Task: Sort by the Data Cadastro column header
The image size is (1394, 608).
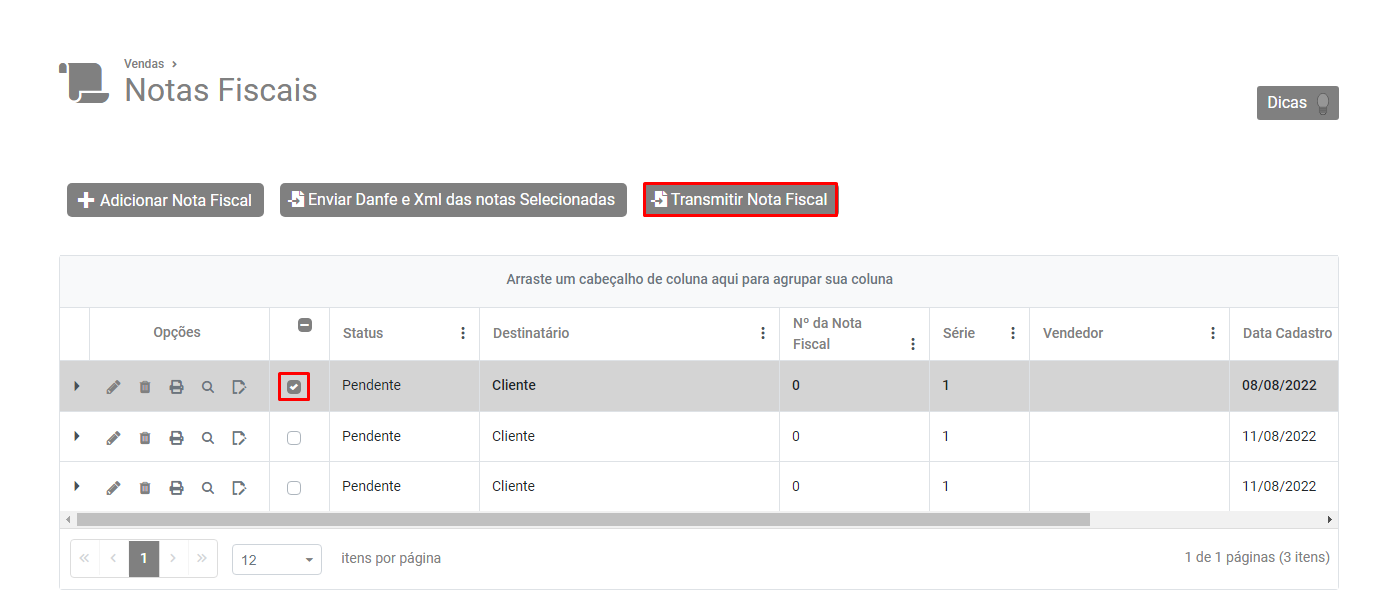Action: pyautogui.click(x=1287, y=333)
